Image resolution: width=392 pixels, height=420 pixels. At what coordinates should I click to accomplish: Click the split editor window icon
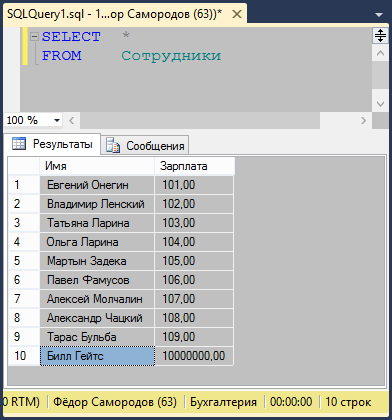[x=380, y=35]
